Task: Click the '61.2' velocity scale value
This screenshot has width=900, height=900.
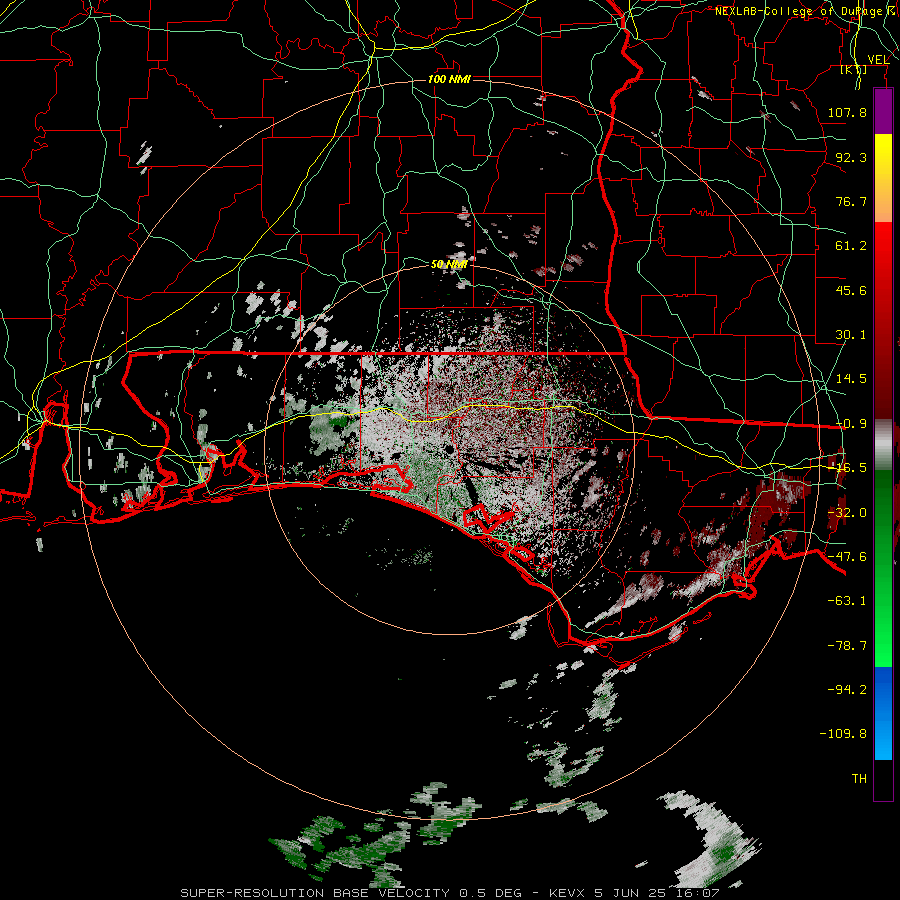Action: [x=851, y=246]
